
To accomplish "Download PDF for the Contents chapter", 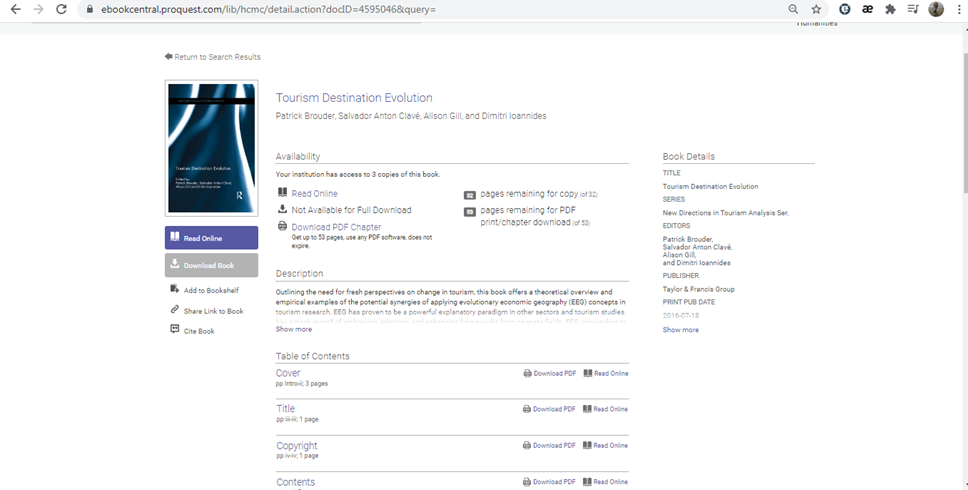I will (549, 482).
